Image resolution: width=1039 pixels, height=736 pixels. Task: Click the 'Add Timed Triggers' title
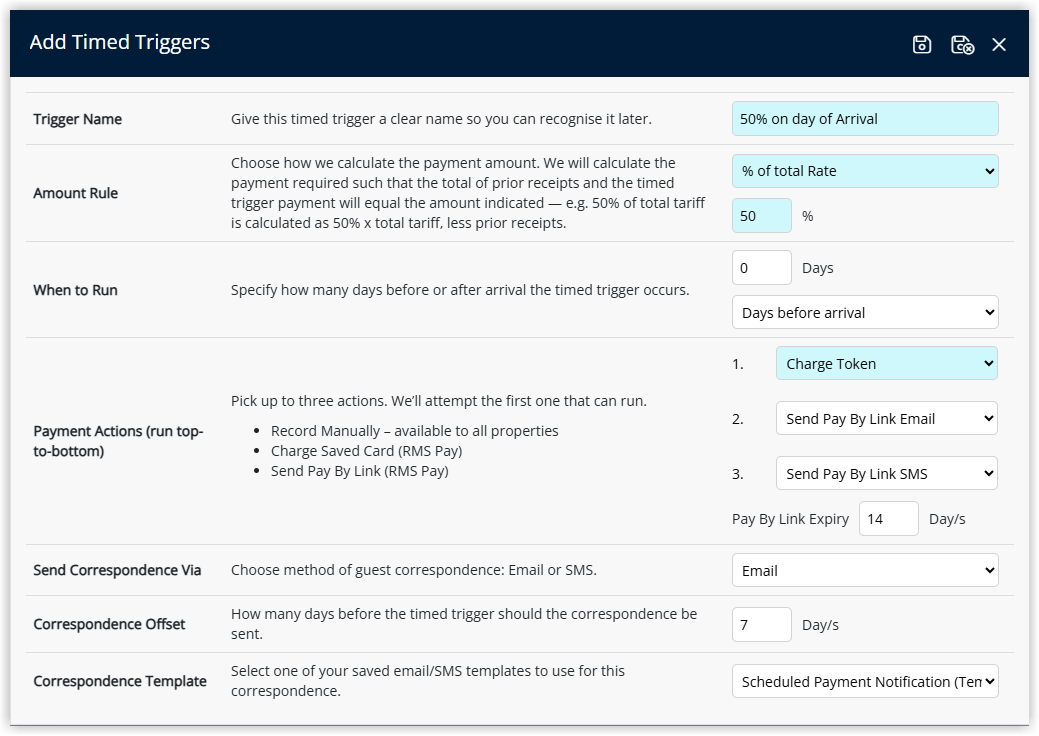point(120,42)
